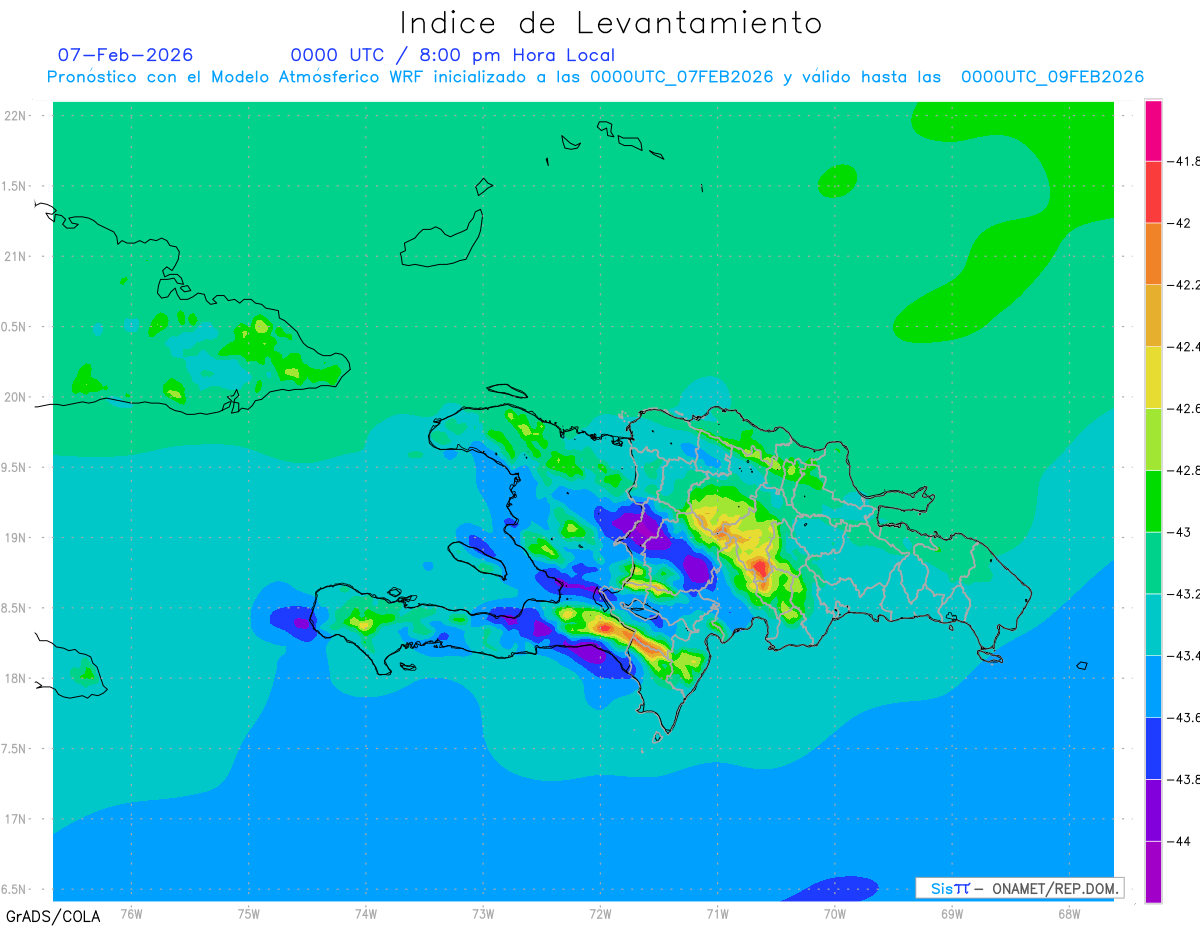The image size is (1200, 927).
Task: Click the "71W" longitude label
Action: [717, 914]
